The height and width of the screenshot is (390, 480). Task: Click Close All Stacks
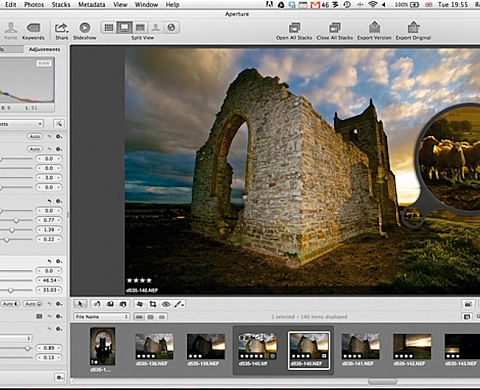335,31
